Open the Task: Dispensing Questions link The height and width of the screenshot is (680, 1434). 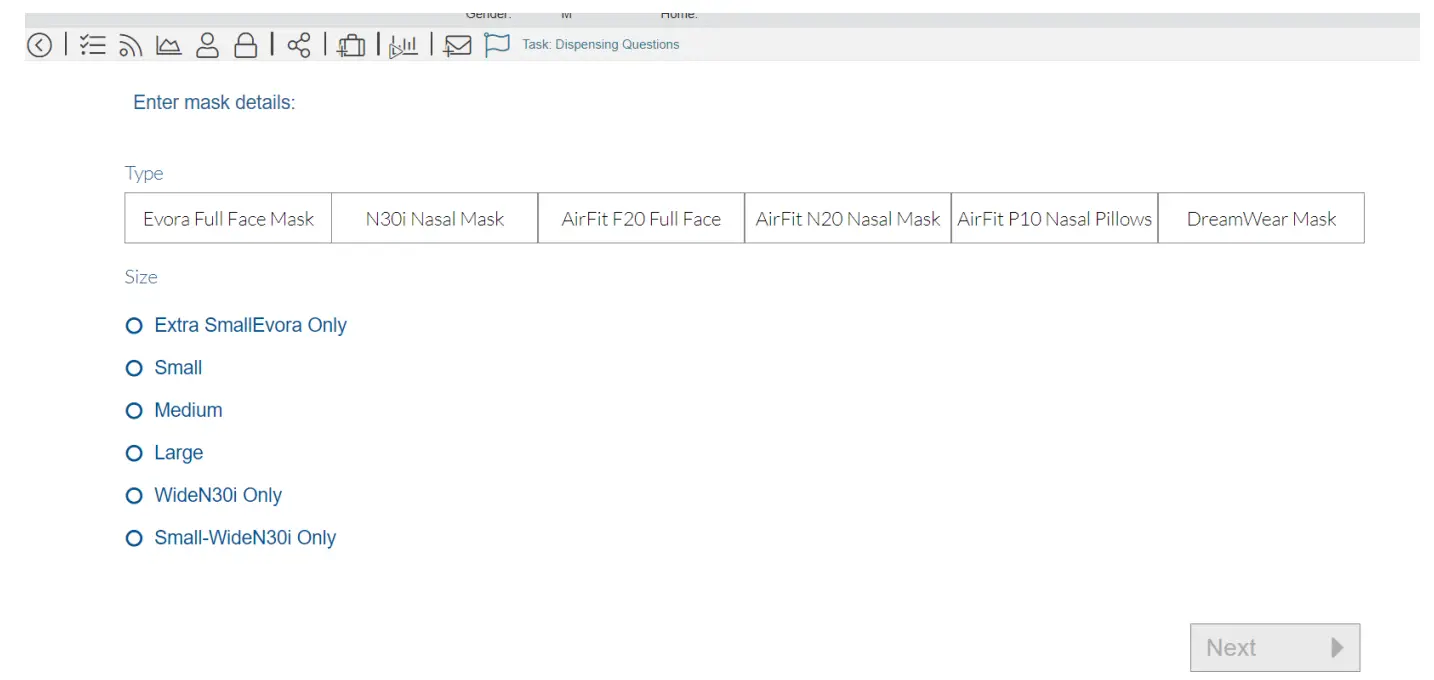[600, 45]
